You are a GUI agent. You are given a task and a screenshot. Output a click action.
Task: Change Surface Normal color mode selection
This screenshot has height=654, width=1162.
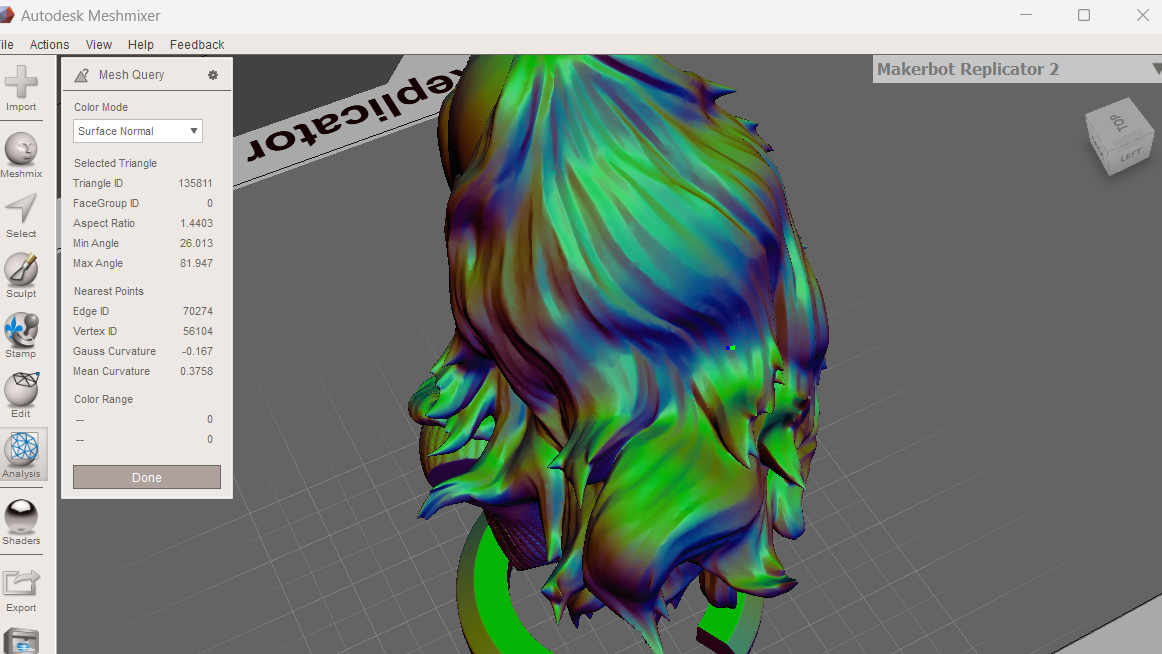point(137,131)
